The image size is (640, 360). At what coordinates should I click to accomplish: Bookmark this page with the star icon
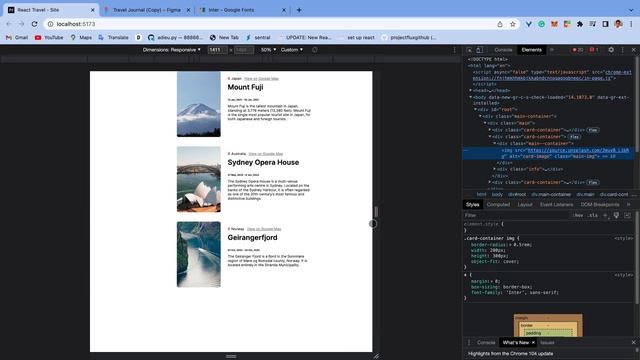(513, 24)
